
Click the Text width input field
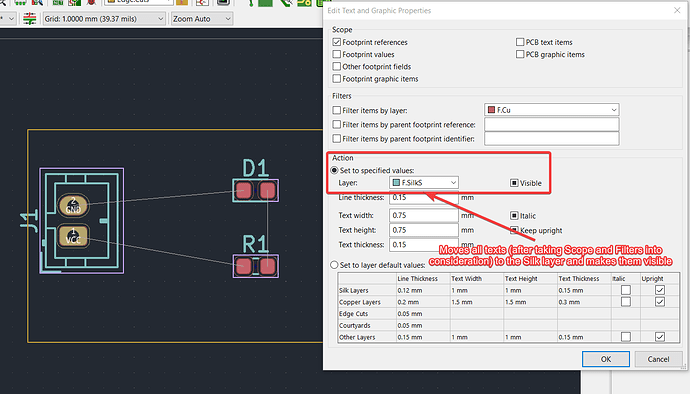(424, 215)
